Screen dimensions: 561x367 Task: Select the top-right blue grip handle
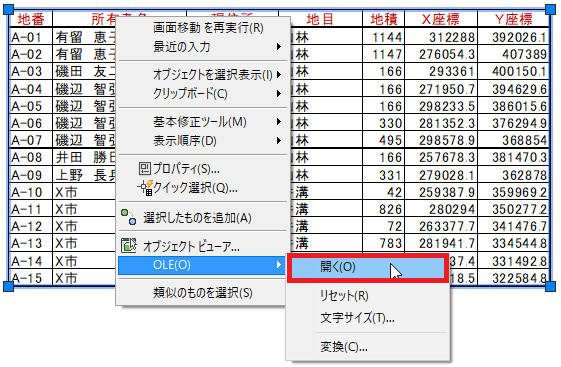(551, 10)
